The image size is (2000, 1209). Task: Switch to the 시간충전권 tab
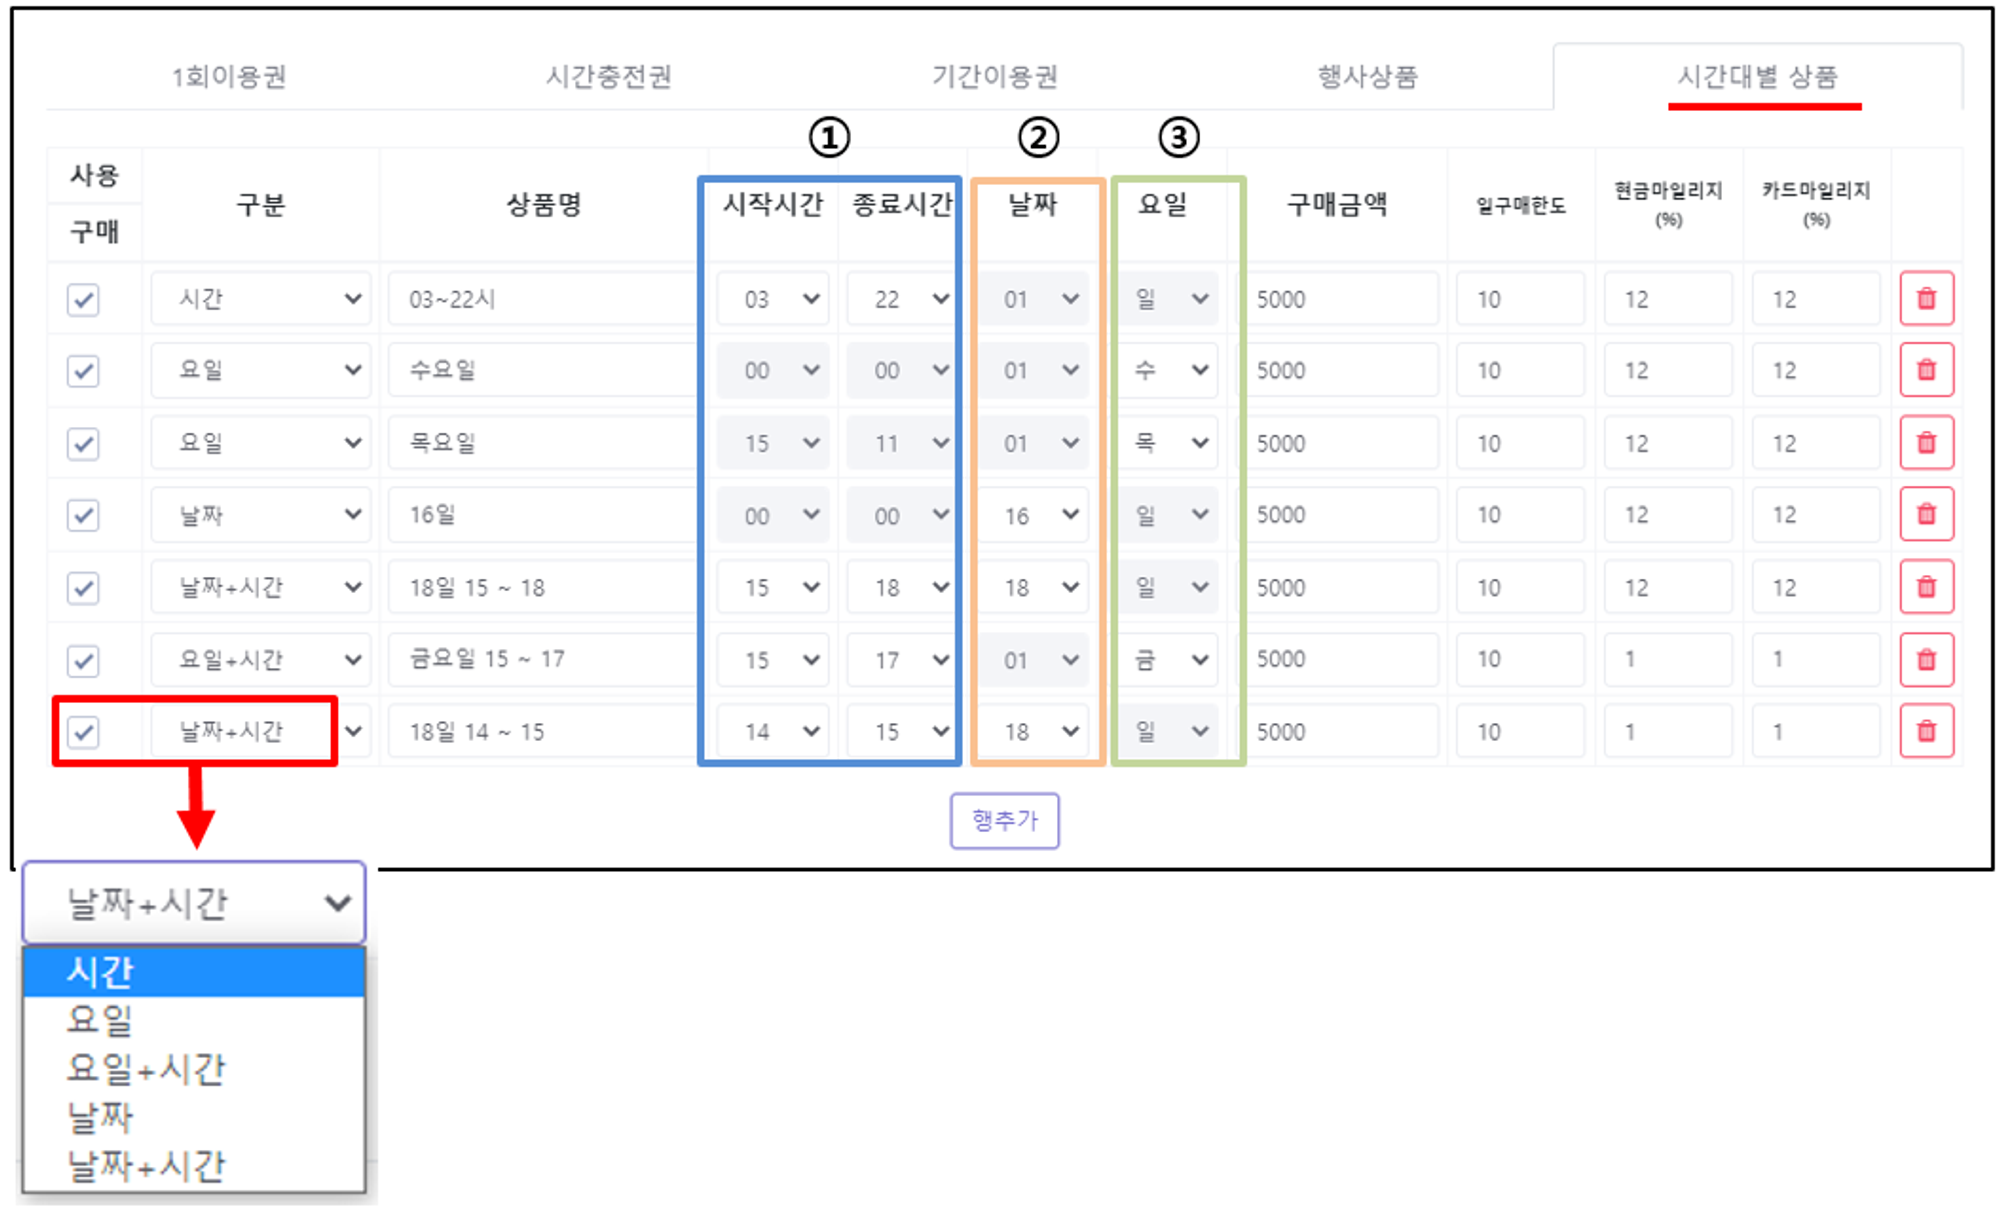(x=608, y=77)
